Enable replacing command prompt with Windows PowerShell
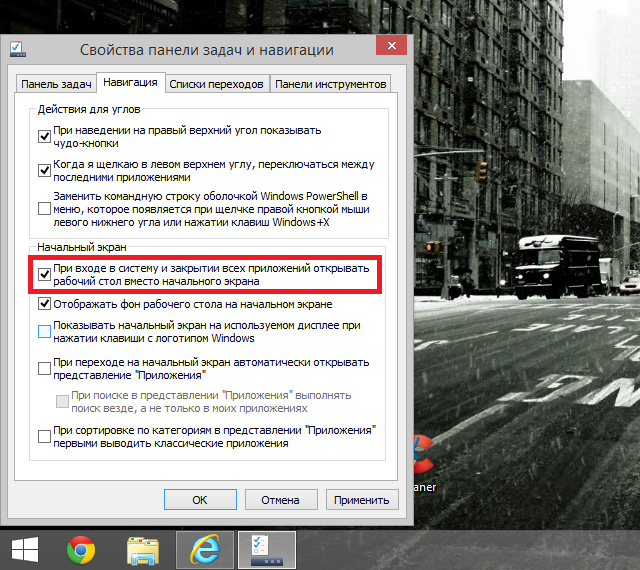 (x=44, y=207)
